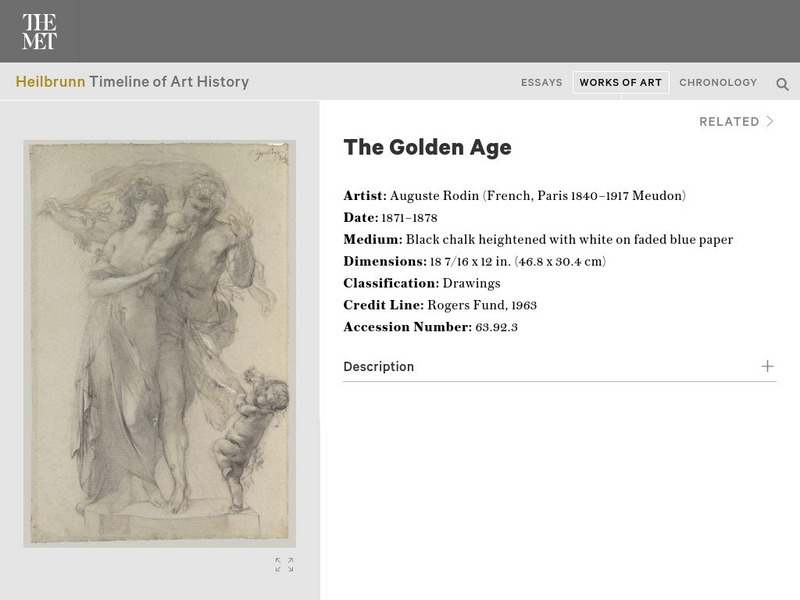800x600 pixels.
Task: Click The Golden Age drawing image
Action: [160, 343]
